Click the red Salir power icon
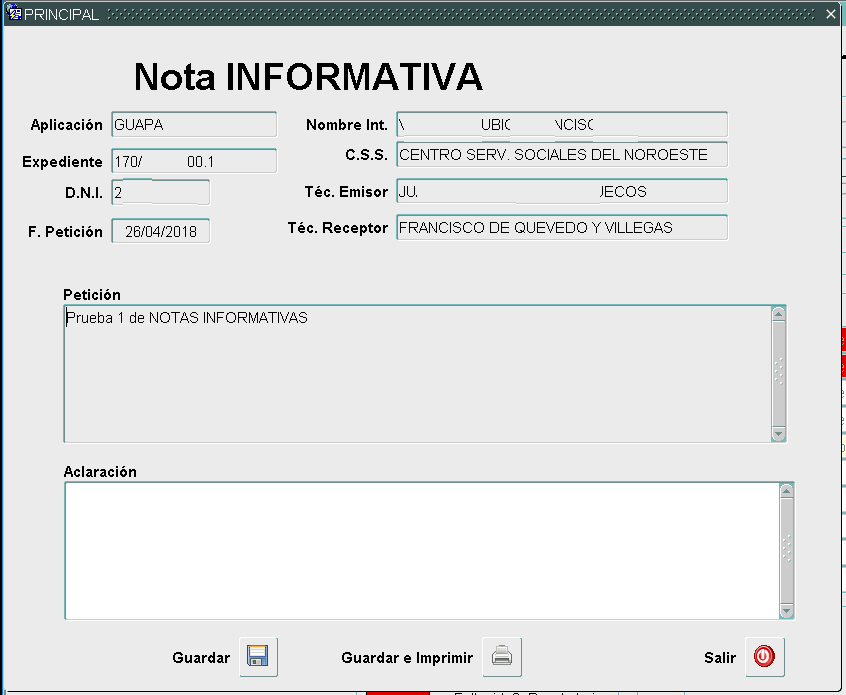846x695 pixels. point(764,657)
